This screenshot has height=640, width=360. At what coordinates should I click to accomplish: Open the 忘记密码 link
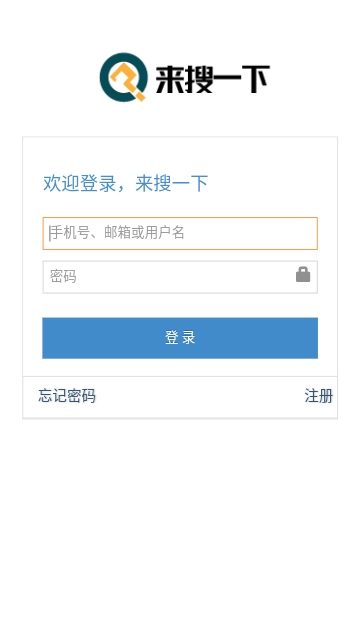tap(67, 396)
